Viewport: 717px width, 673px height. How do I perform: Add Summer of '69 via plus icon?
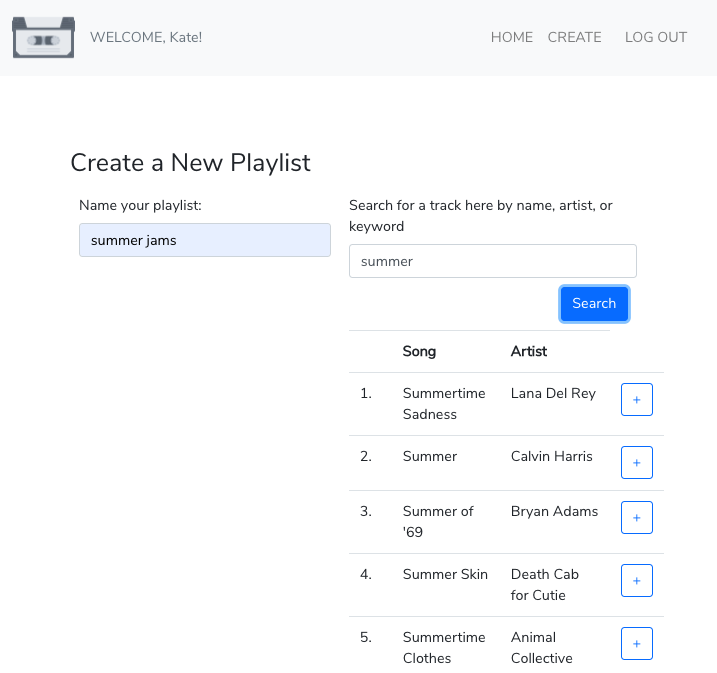[637, 518]
